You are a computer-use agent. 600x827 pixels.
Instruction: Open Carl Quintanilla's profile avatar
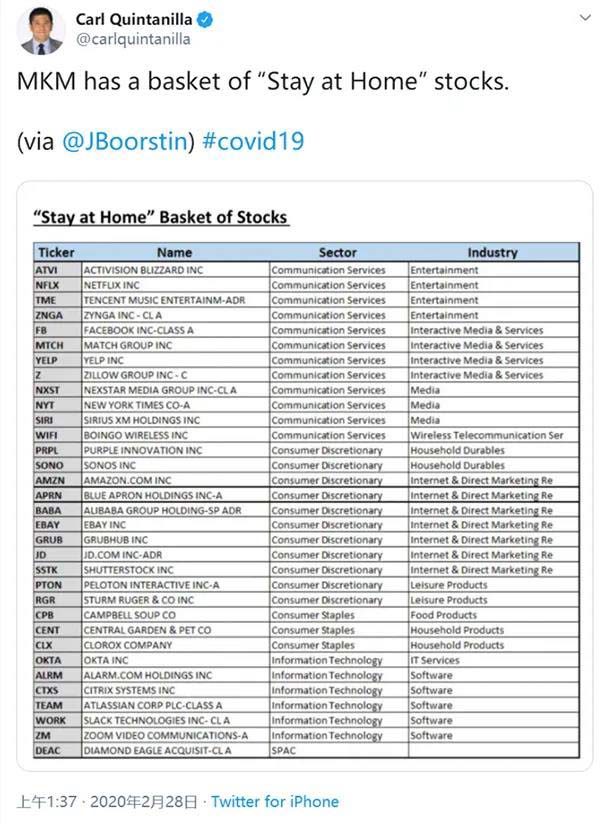coord(38,31)
